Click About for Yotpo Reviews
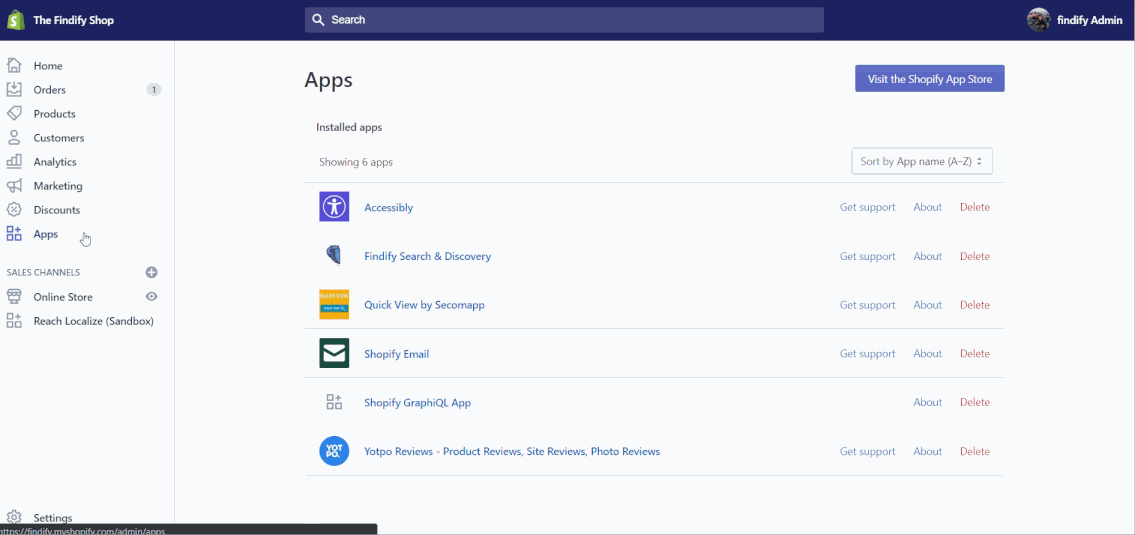This screenshot has height=535, width=1135. pos(927,451)
